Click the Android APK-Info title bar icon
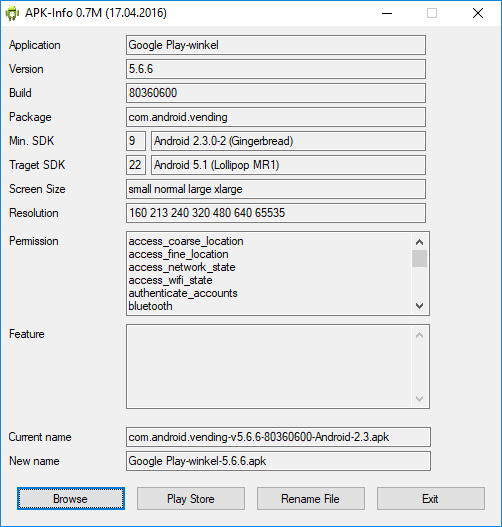 [x=12, y=13]
